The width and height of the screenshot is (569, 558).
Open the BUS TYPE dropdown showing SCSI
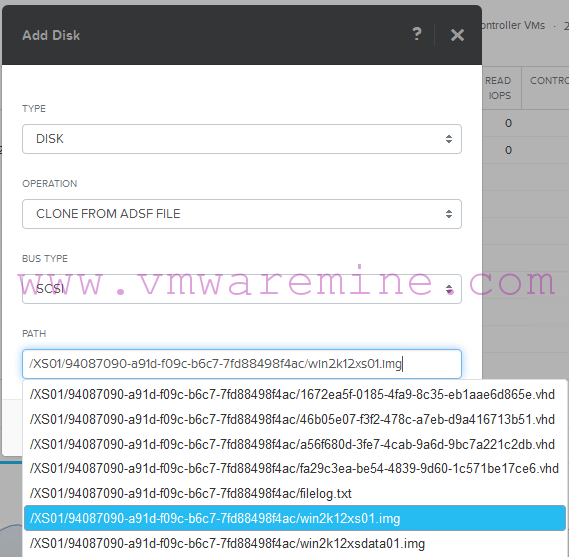pos(242,289)
